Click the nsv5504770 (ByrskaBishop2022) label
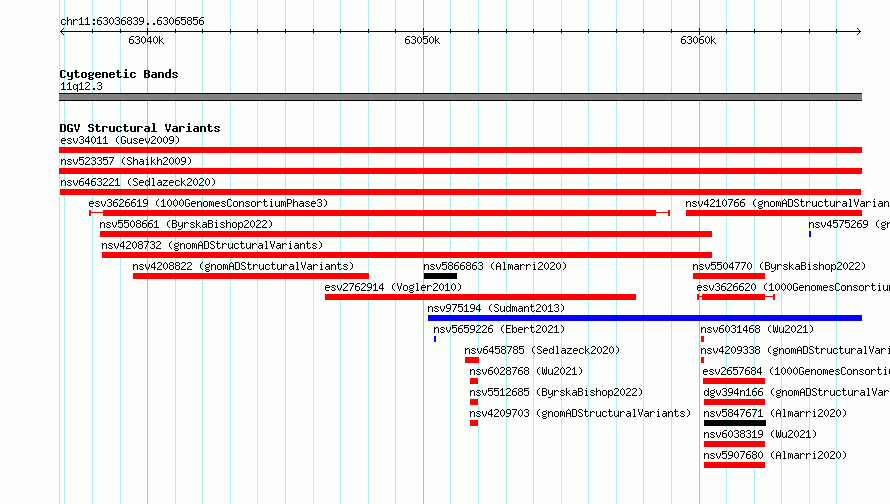 [x=779, y=266]
